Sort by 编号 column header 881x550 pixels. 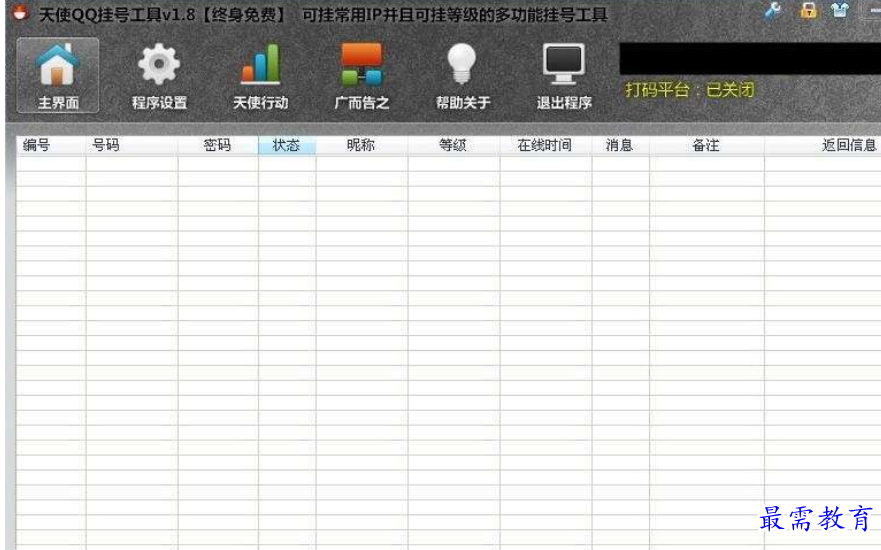(51, 146)
